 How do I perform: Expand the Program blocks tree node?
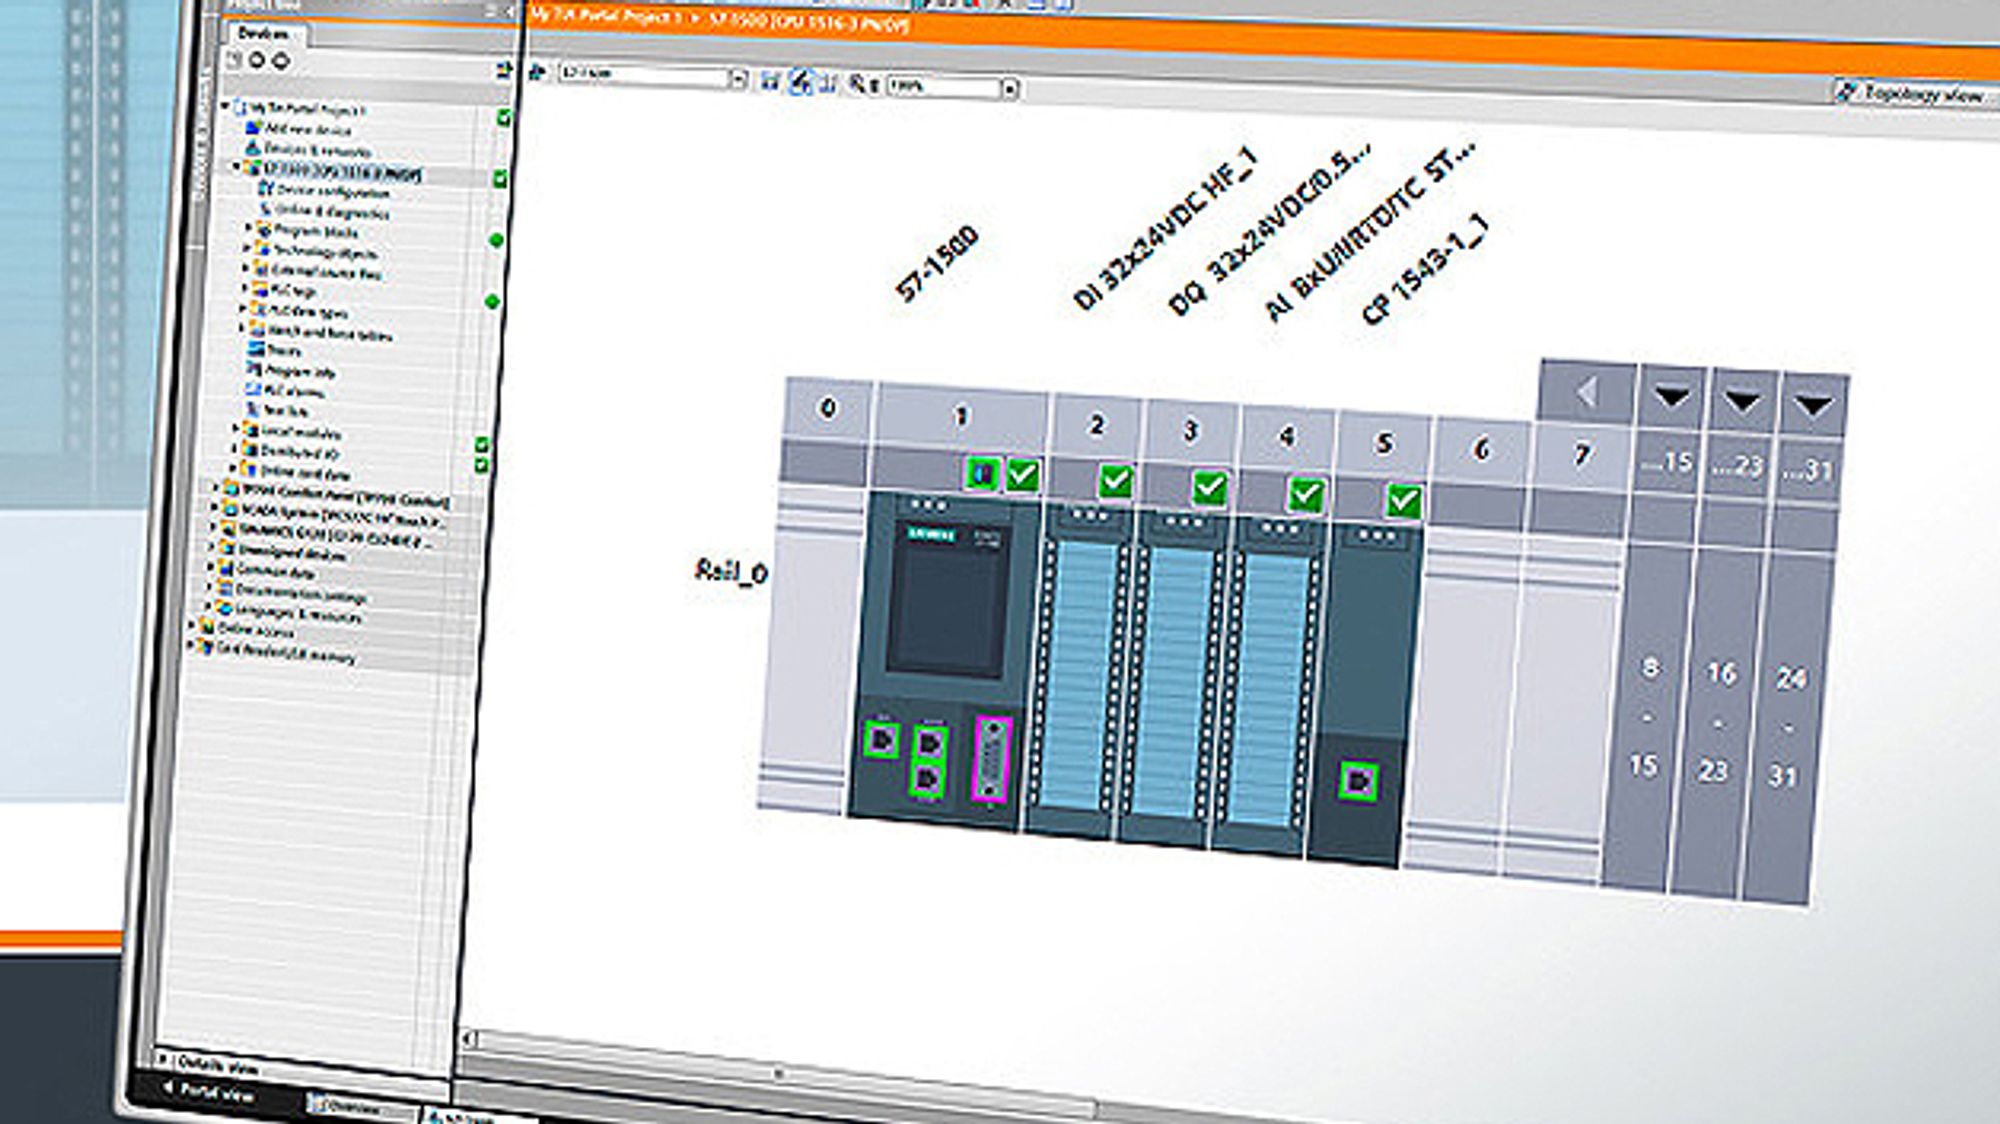coord(248,228)
